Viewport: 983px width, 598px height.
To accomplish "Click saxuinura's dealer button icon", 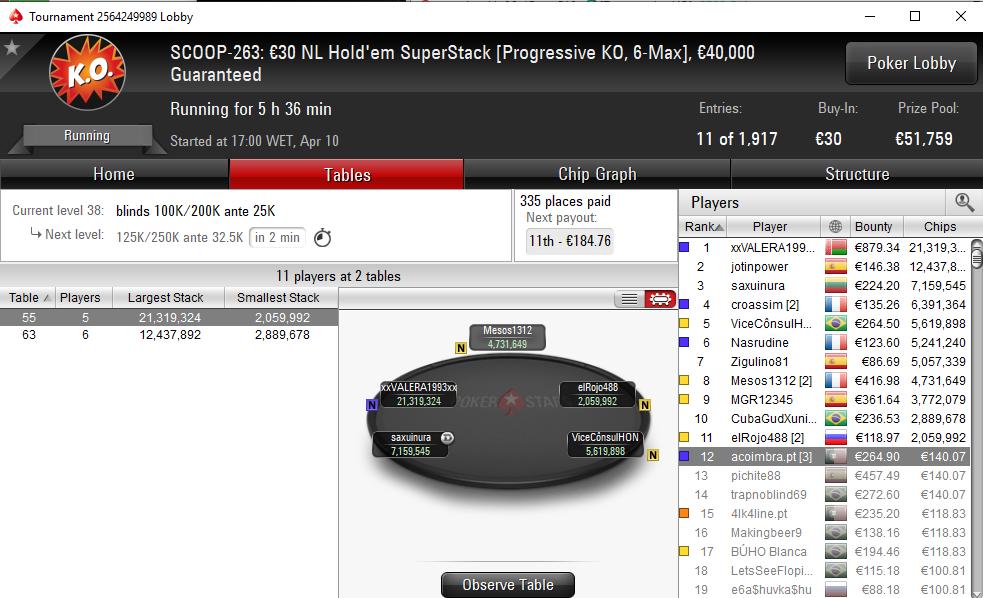I will pos(447,438).
